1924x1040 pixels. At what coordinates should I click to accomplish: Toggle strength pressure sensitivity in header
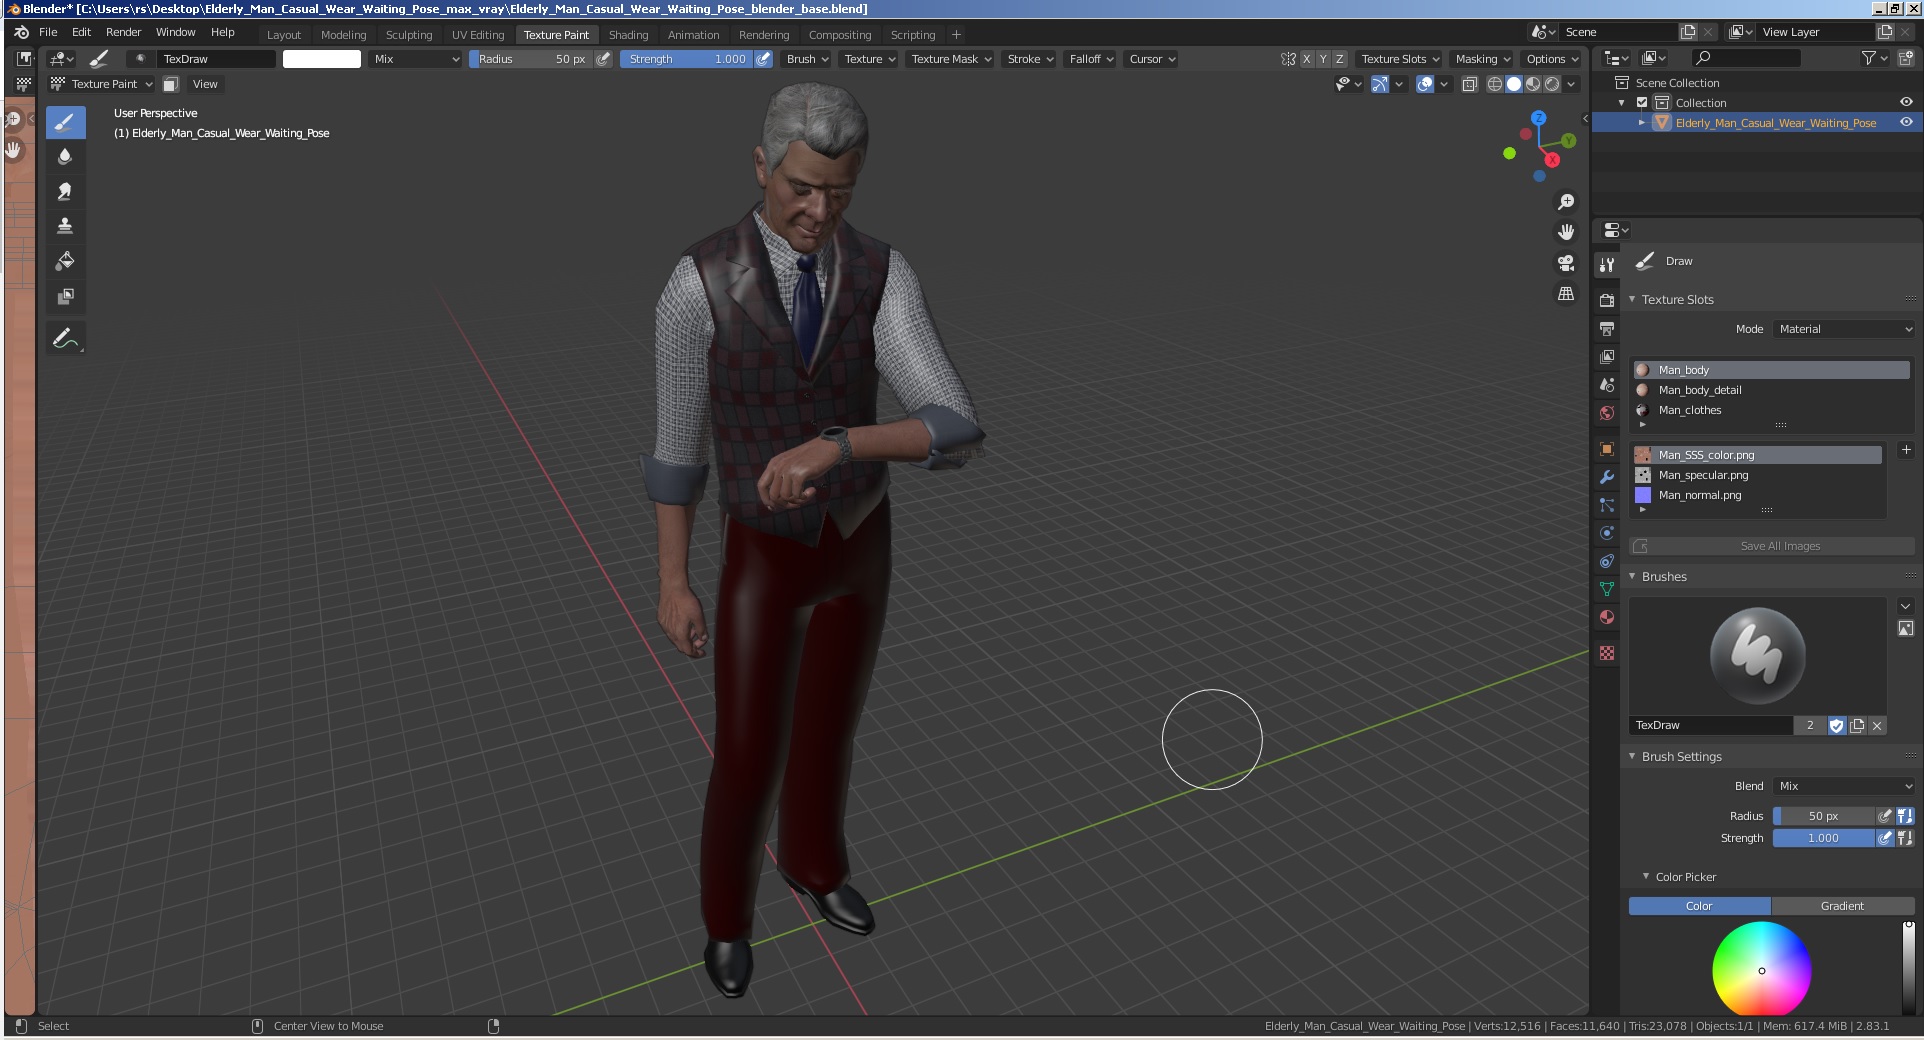pos(763,59)
